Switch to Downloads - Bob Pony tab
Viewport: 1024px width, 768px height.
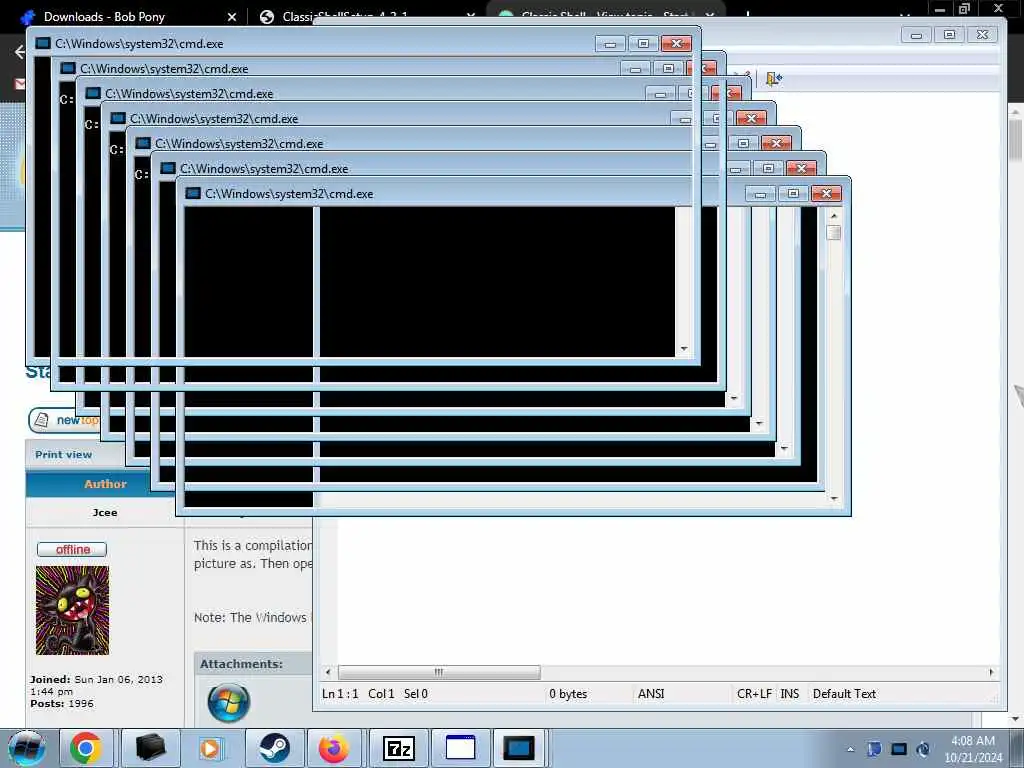104,16
